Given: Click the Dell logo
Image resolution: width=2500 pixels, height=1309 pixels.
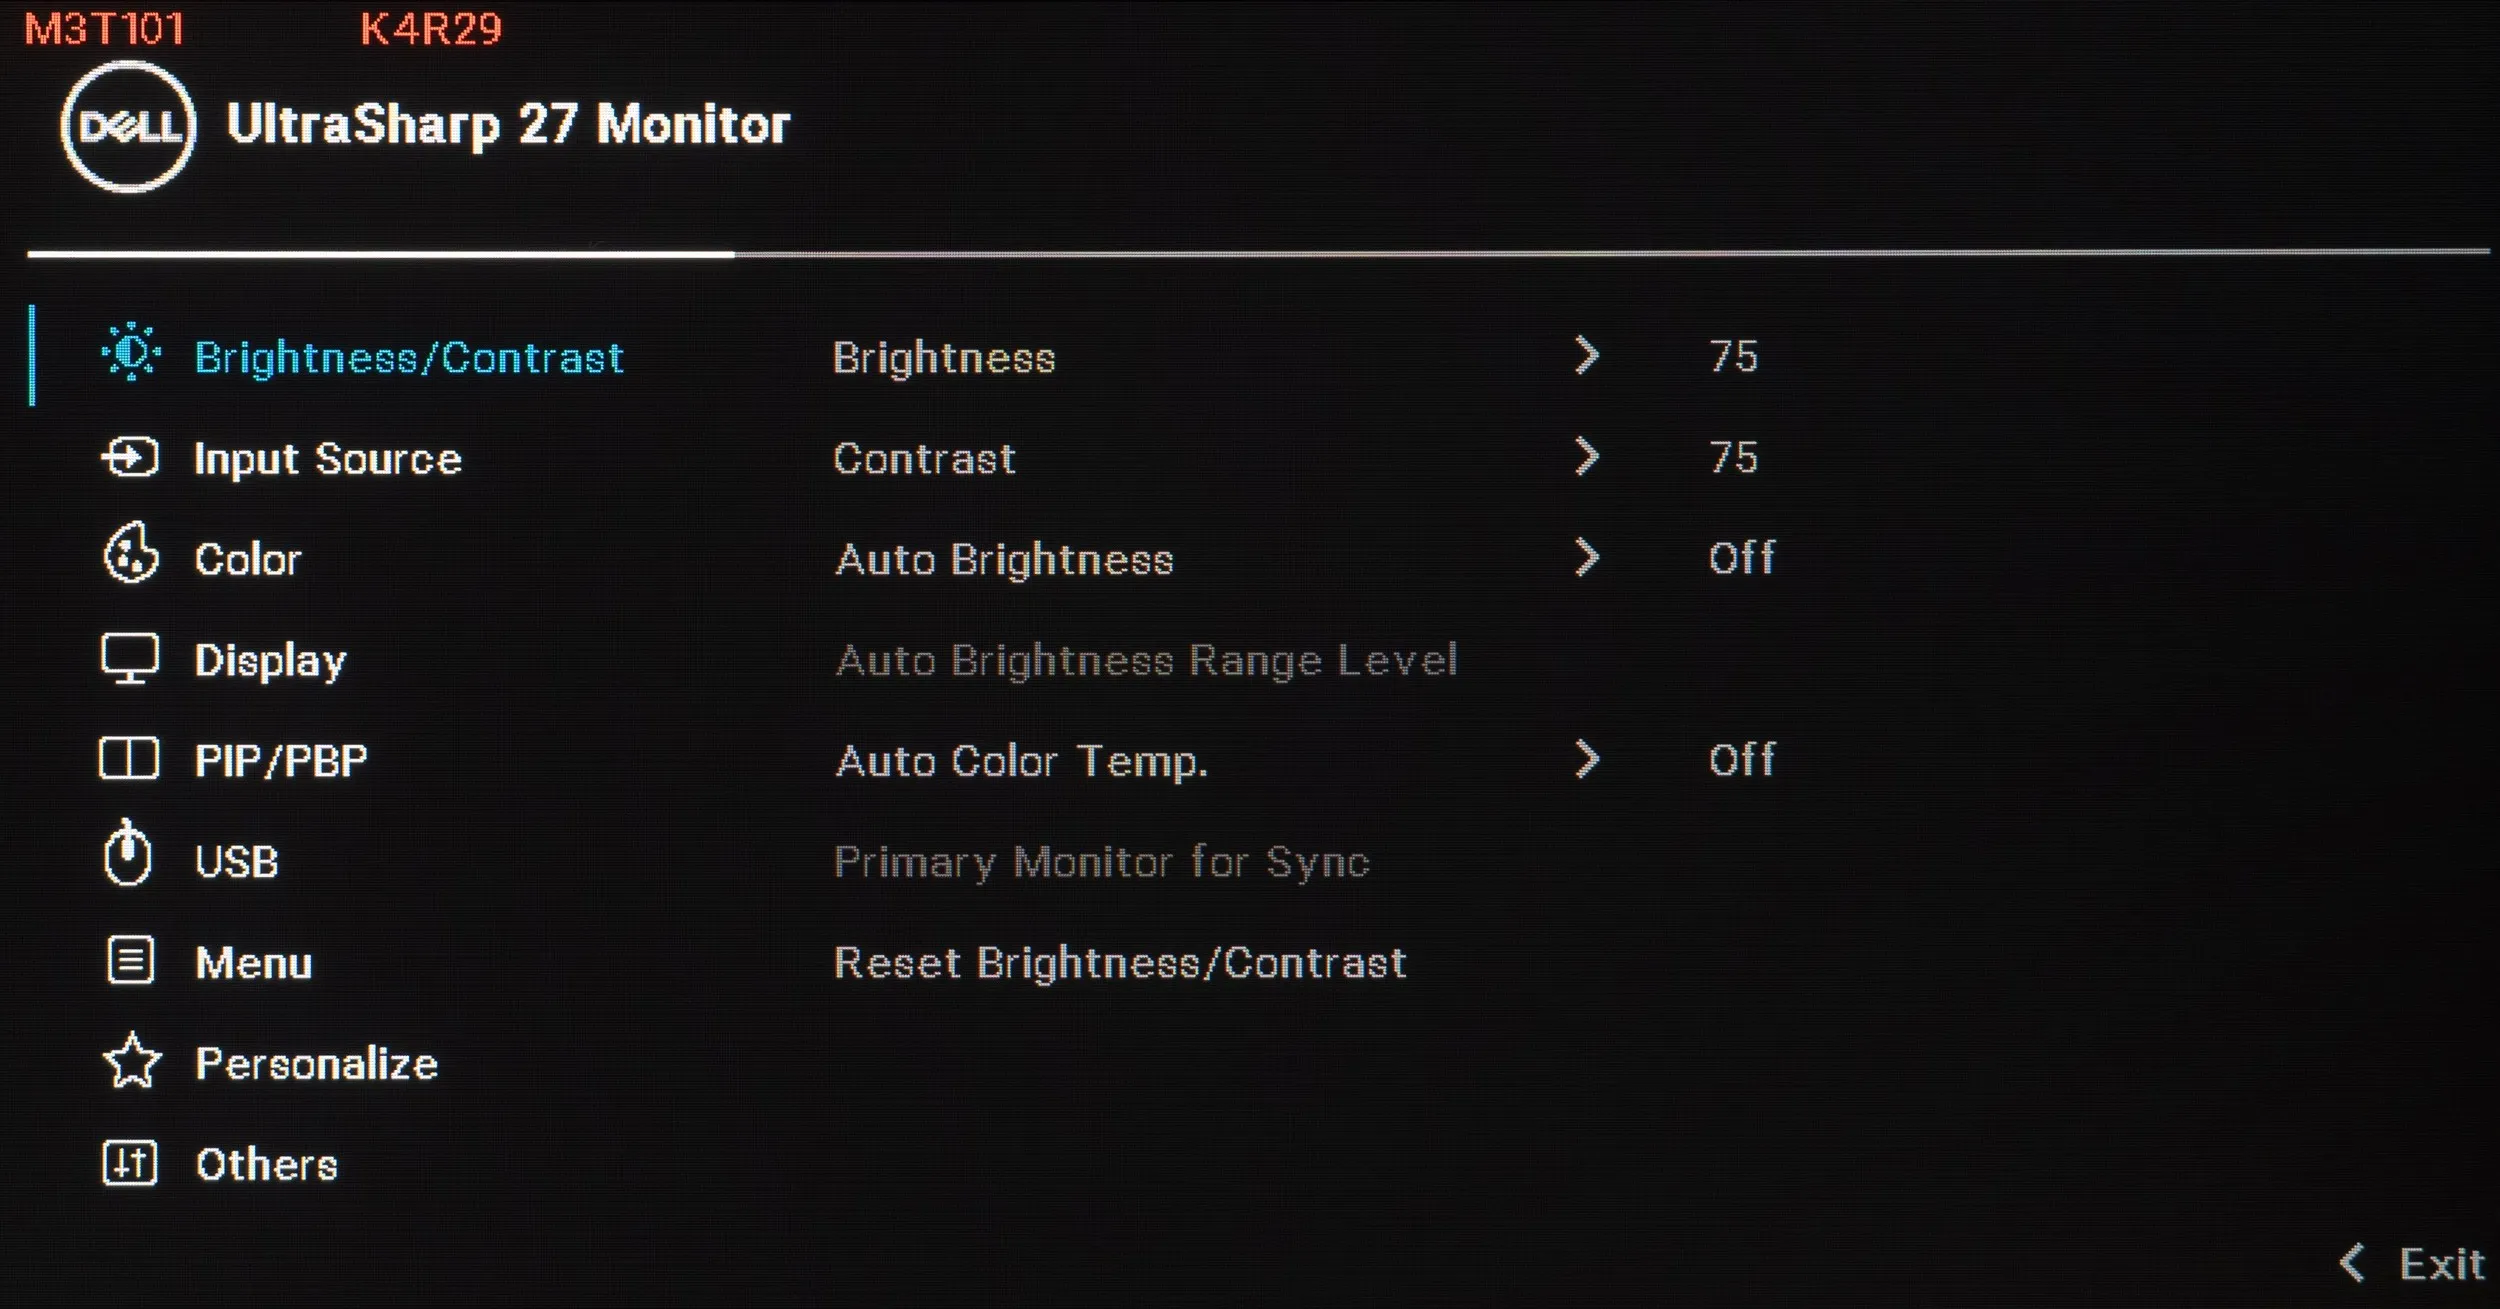Looking at the screenshot, I should pyautogui.click(x=128, y=127).
